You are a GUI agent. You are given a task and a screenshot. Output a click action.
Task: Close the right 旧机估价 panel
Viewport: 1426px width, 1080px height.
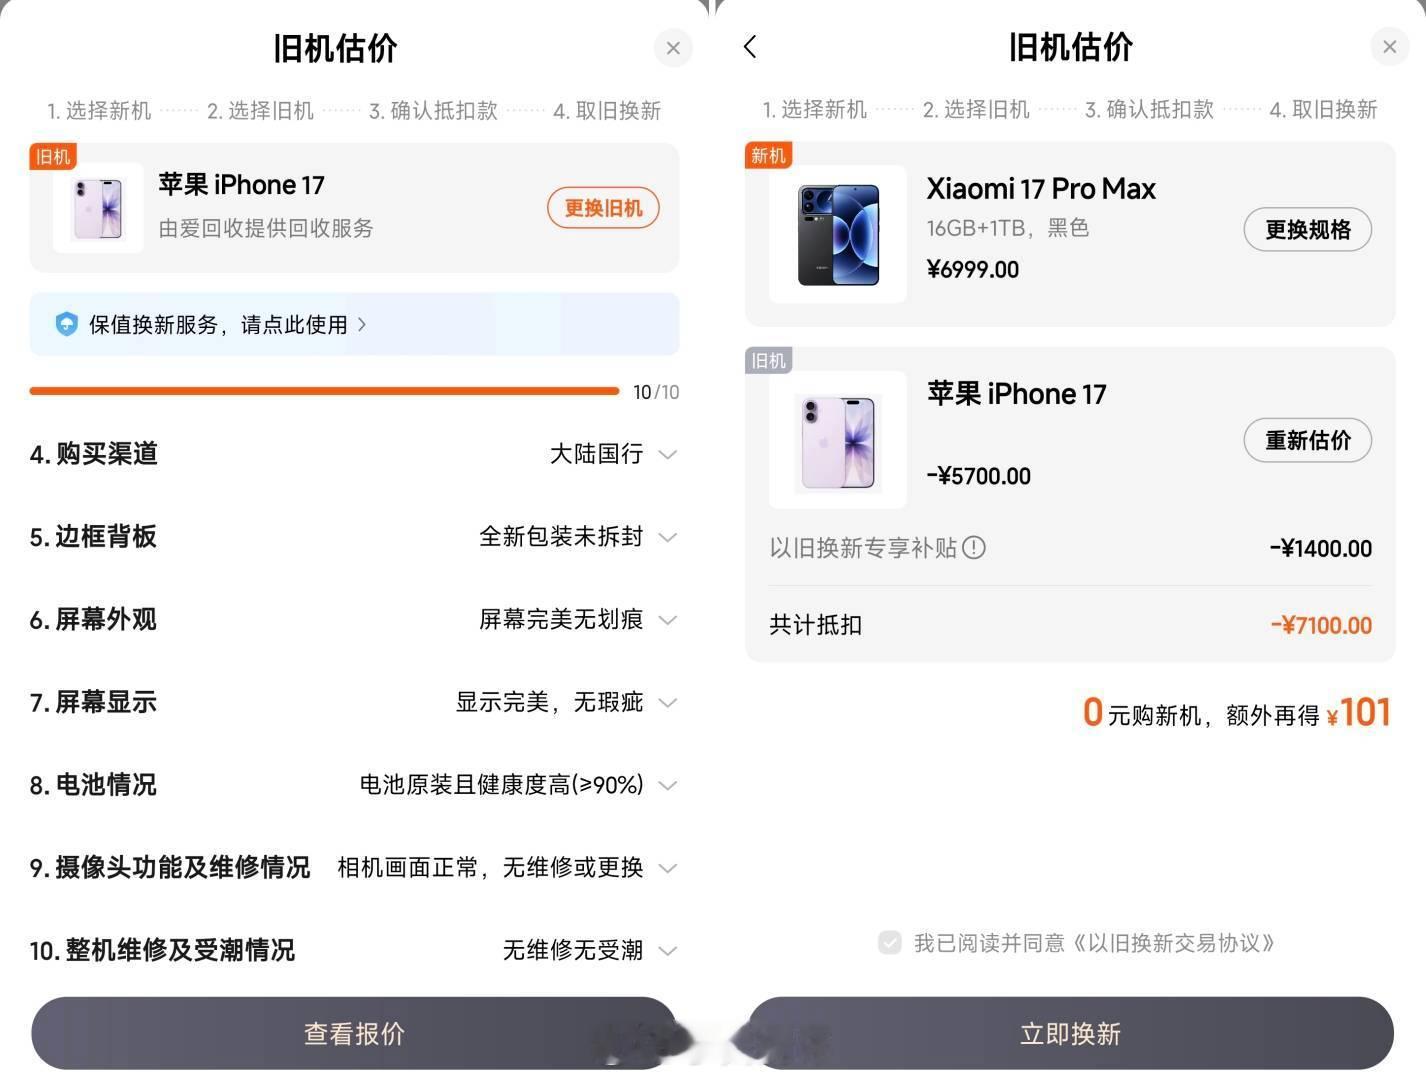(1389, 47)
